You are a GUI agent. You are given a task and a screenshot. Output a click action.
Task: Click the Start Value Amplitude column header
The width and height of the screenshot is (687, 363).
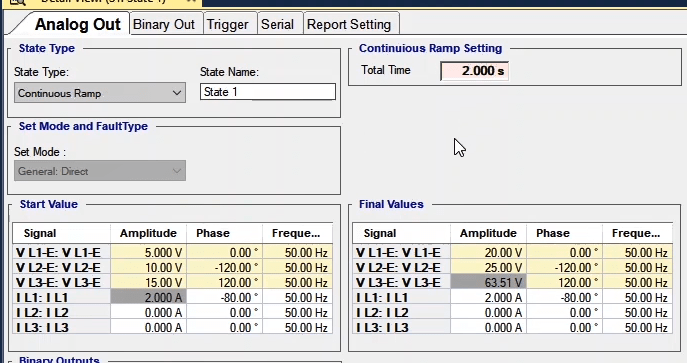(x=149, y=233)
